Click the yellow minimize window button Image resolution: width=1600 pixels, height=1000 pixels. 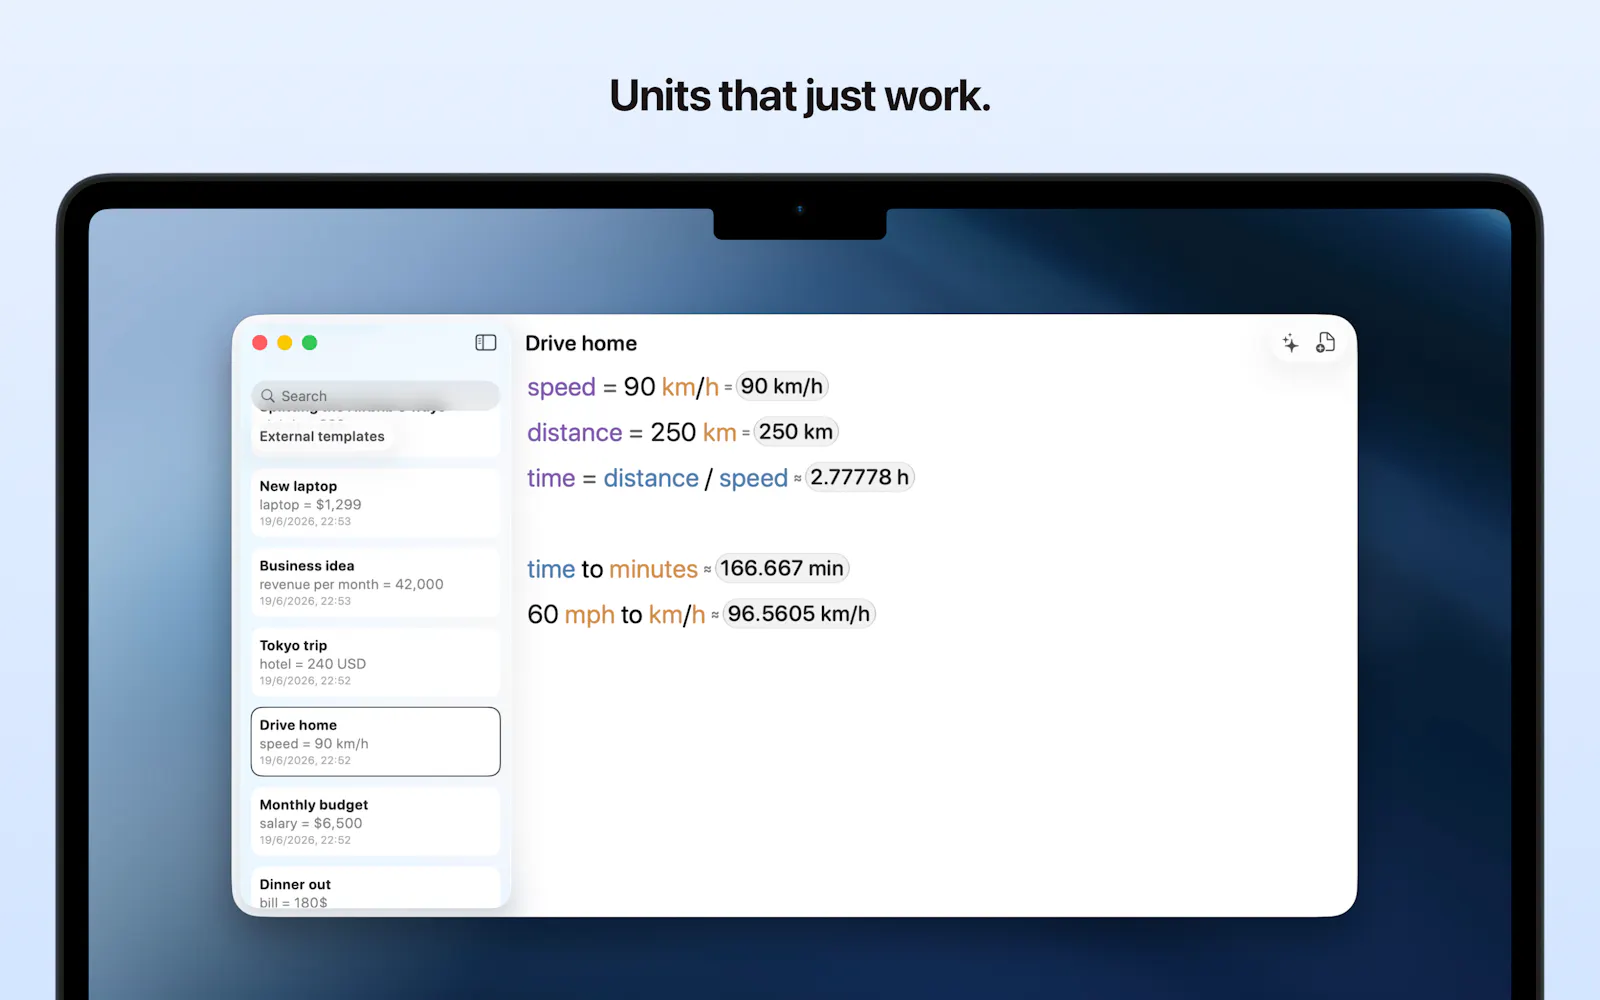(285, 343)
